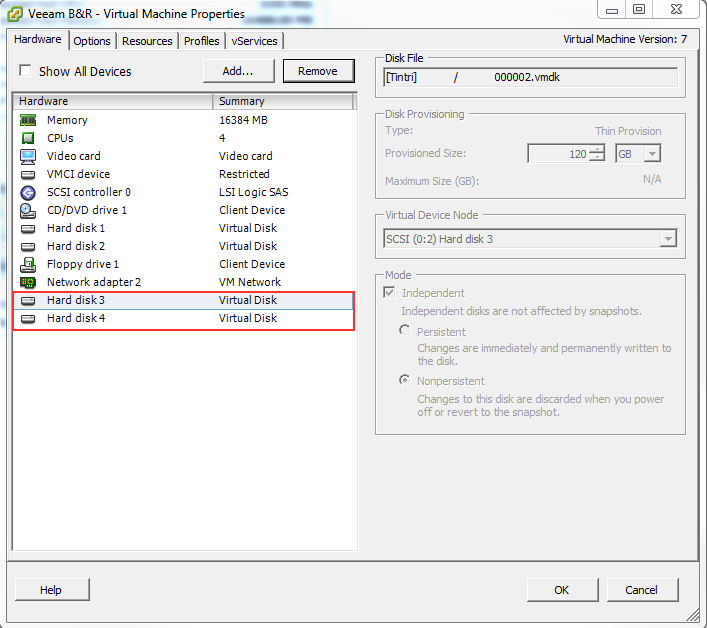Click the VMCI device icon
707x628 pixels.
click(28, 174)
